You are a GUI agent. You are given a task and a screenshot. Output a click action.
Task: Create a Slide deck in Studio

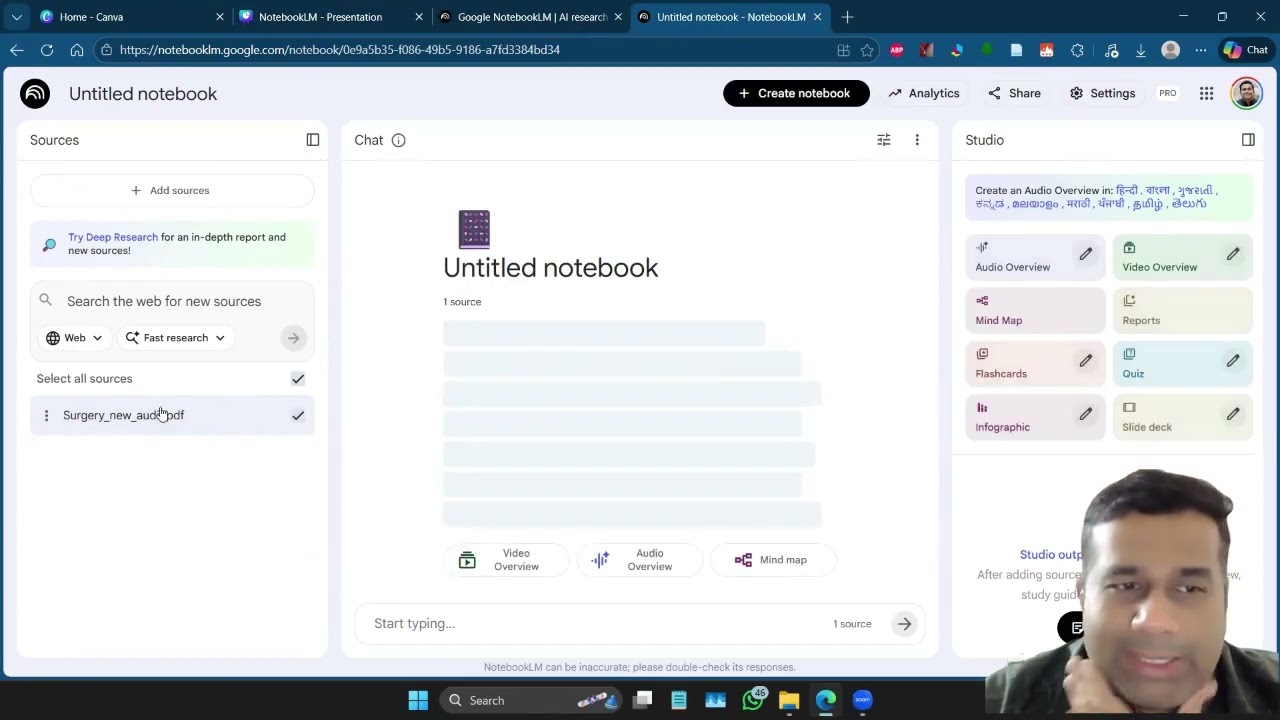[1182, 417]
